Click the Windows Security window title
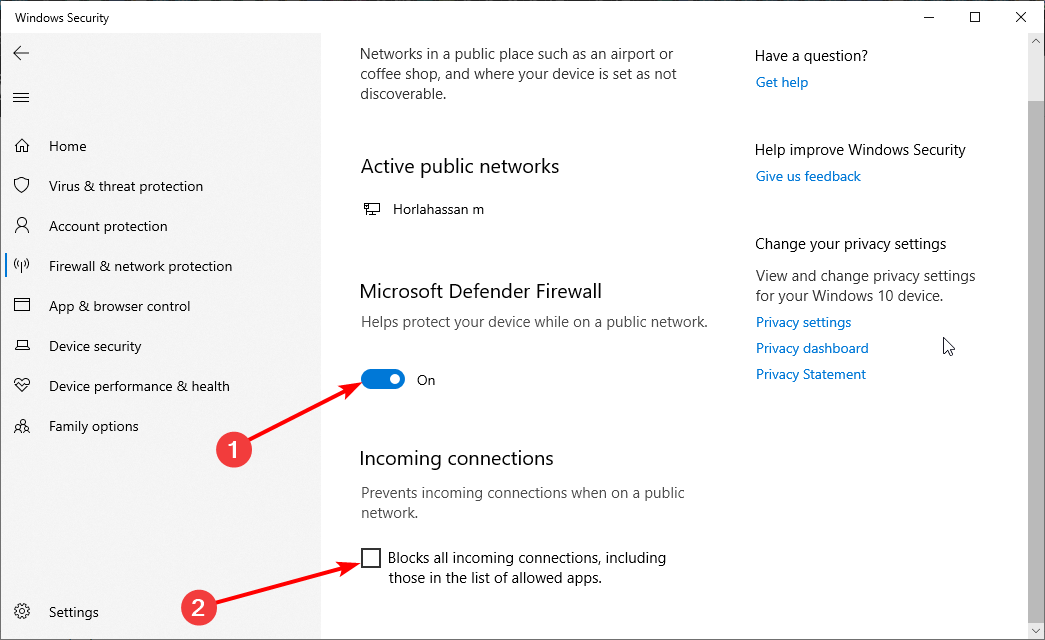The width and height of the screenshot is (1045, 640). 62,18
